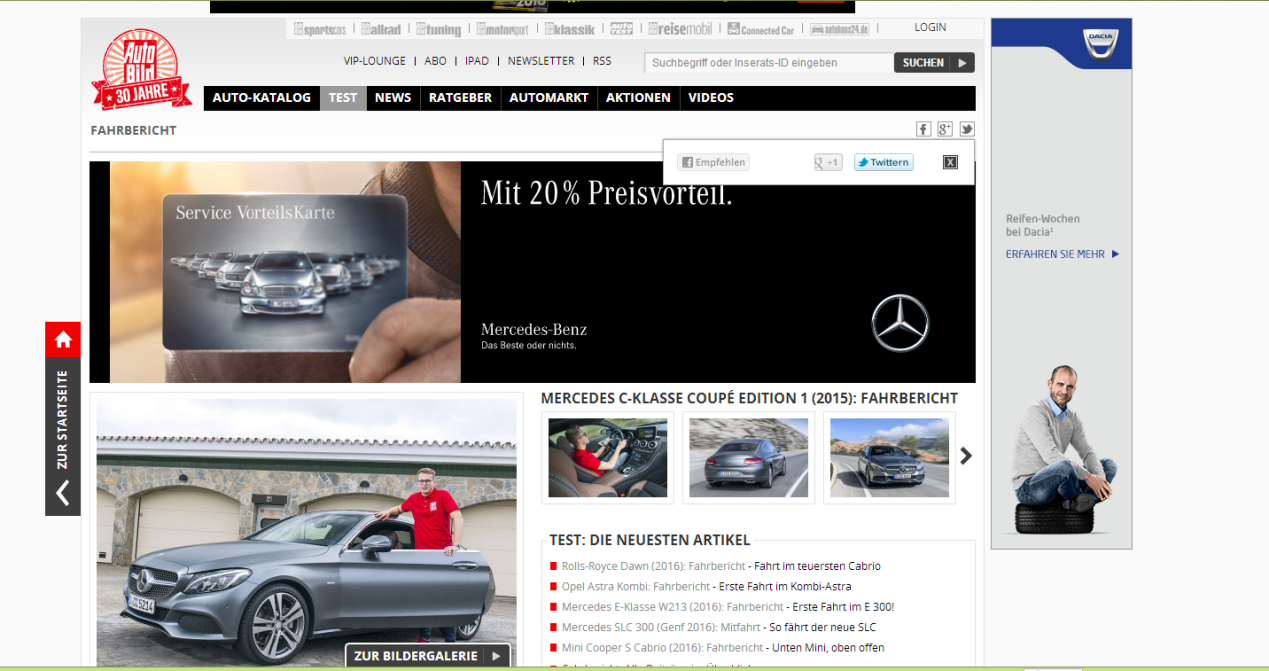Image resolution: width=1269 pixels, height=671 pixels.
Task: Open the Twitter share icon
Action: click(967, 129)
